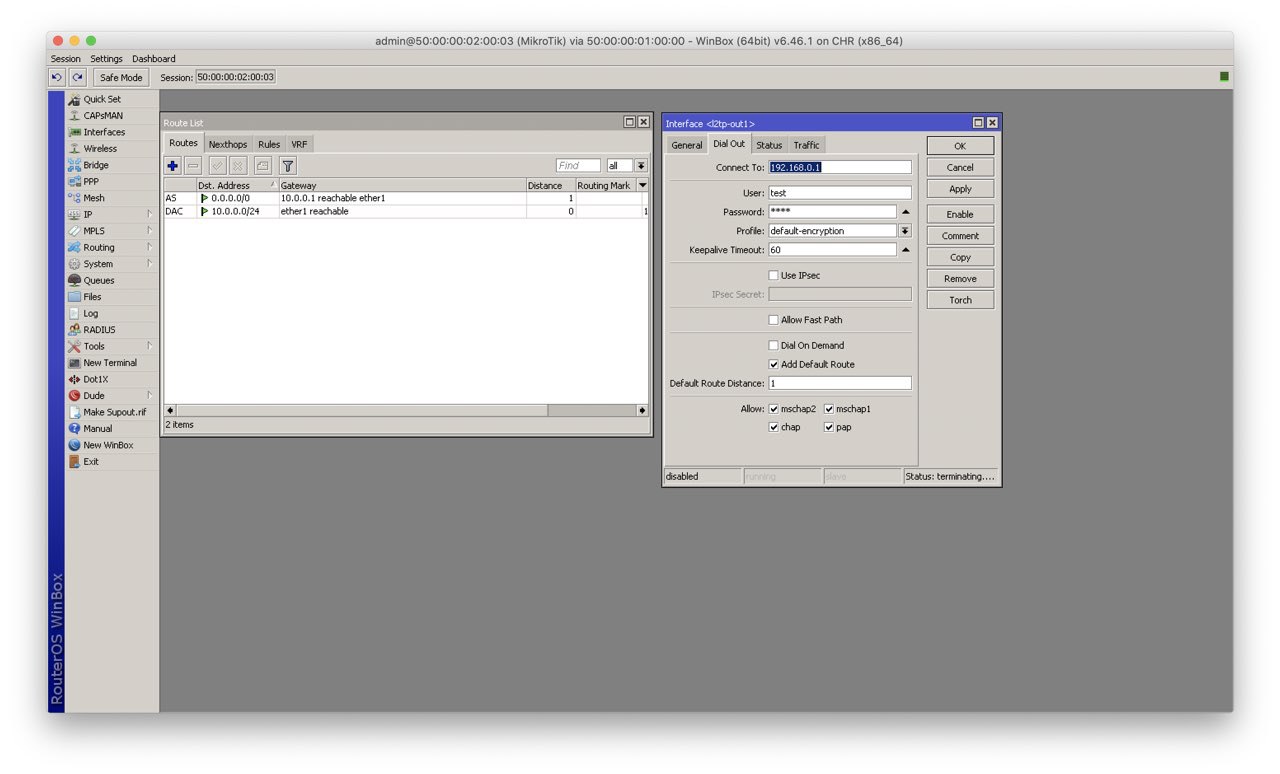Expand Routing submenu in sidebar
1280x774 pixels.
click(149, 248)
